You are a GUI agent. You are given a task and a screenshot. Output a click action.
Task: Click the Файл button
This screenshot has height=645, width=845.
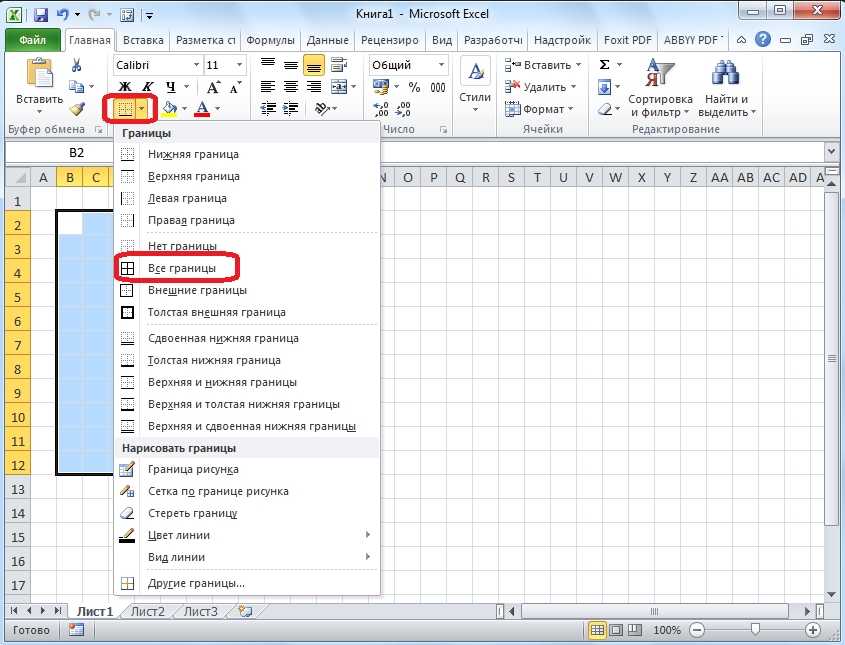pyautogui.click(x=34, y=41)
